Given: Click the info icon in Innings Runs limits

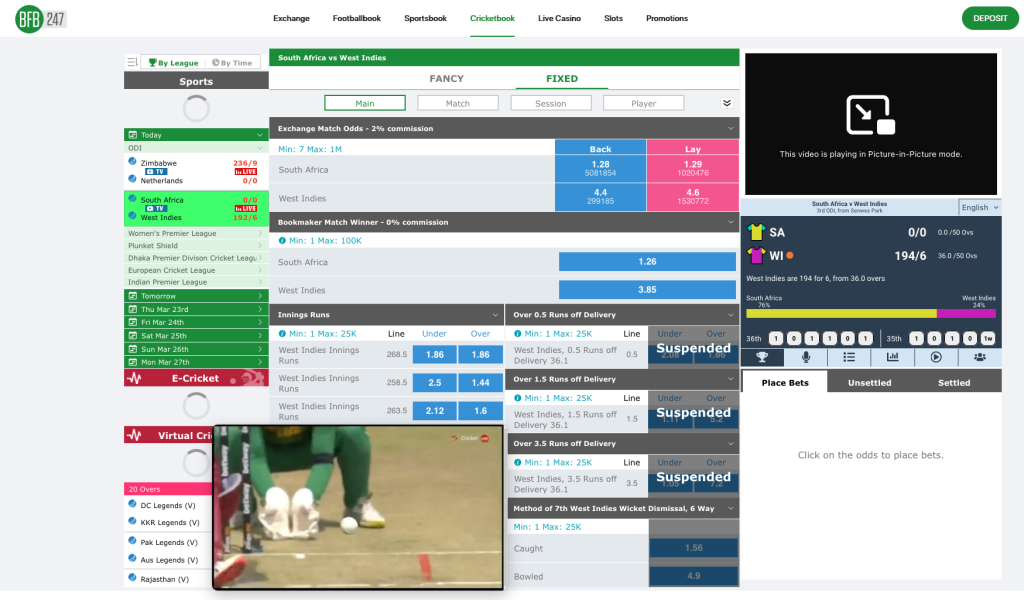Looking at the screenshot, I should click(282, 334).
